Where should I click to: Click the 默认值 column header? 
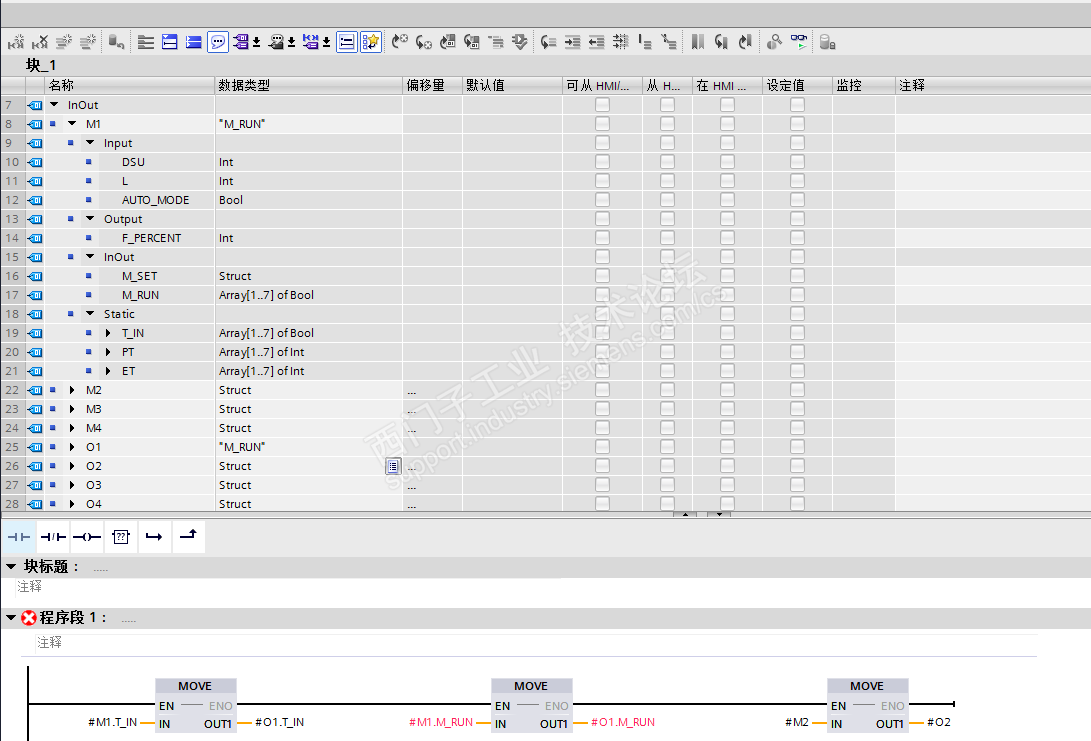coord(512,86)
